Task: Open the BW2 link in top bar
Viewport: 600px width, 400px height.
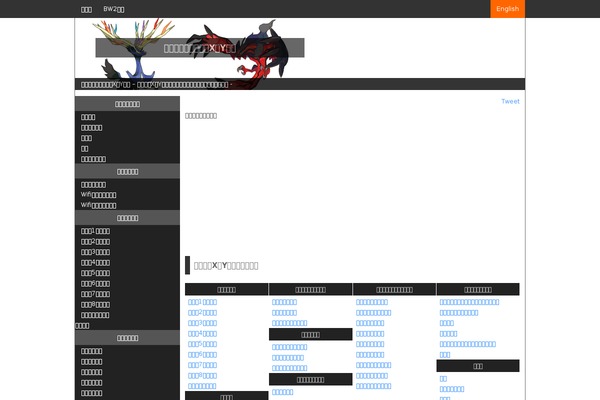Action: coord(114,9)
